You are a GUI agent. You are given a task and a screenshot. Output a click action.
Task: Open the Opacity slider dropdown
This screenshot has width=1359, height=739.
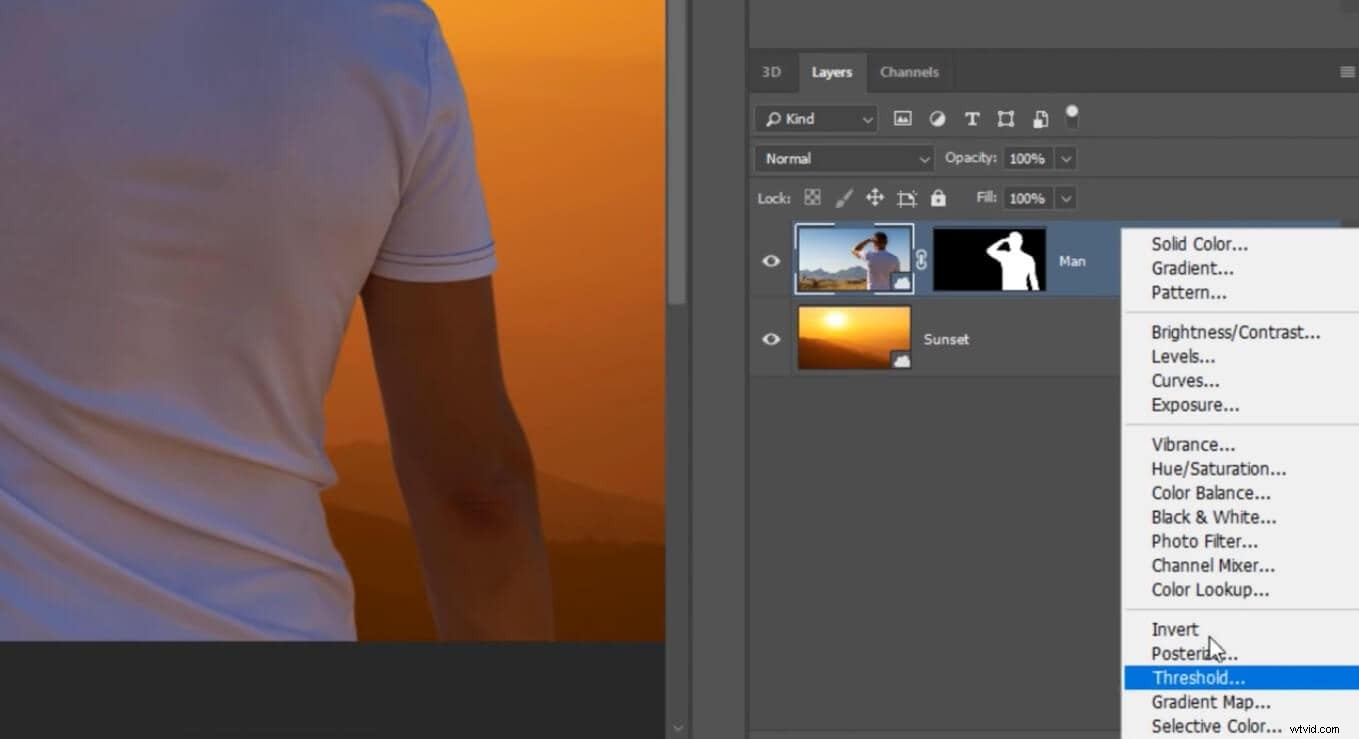(1066, 158)
